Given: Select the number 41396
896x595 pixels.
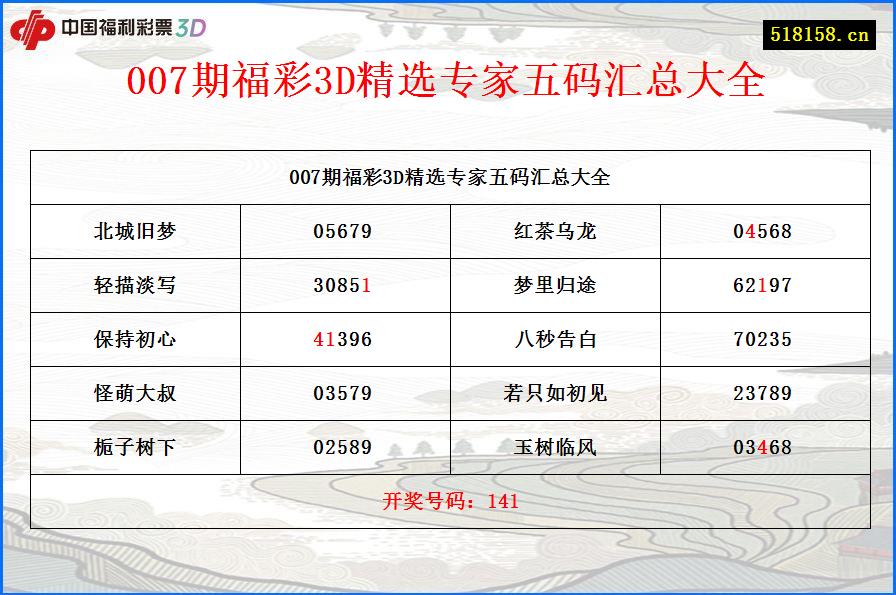Looking at the screenshot, I should (x=343, y=340).
